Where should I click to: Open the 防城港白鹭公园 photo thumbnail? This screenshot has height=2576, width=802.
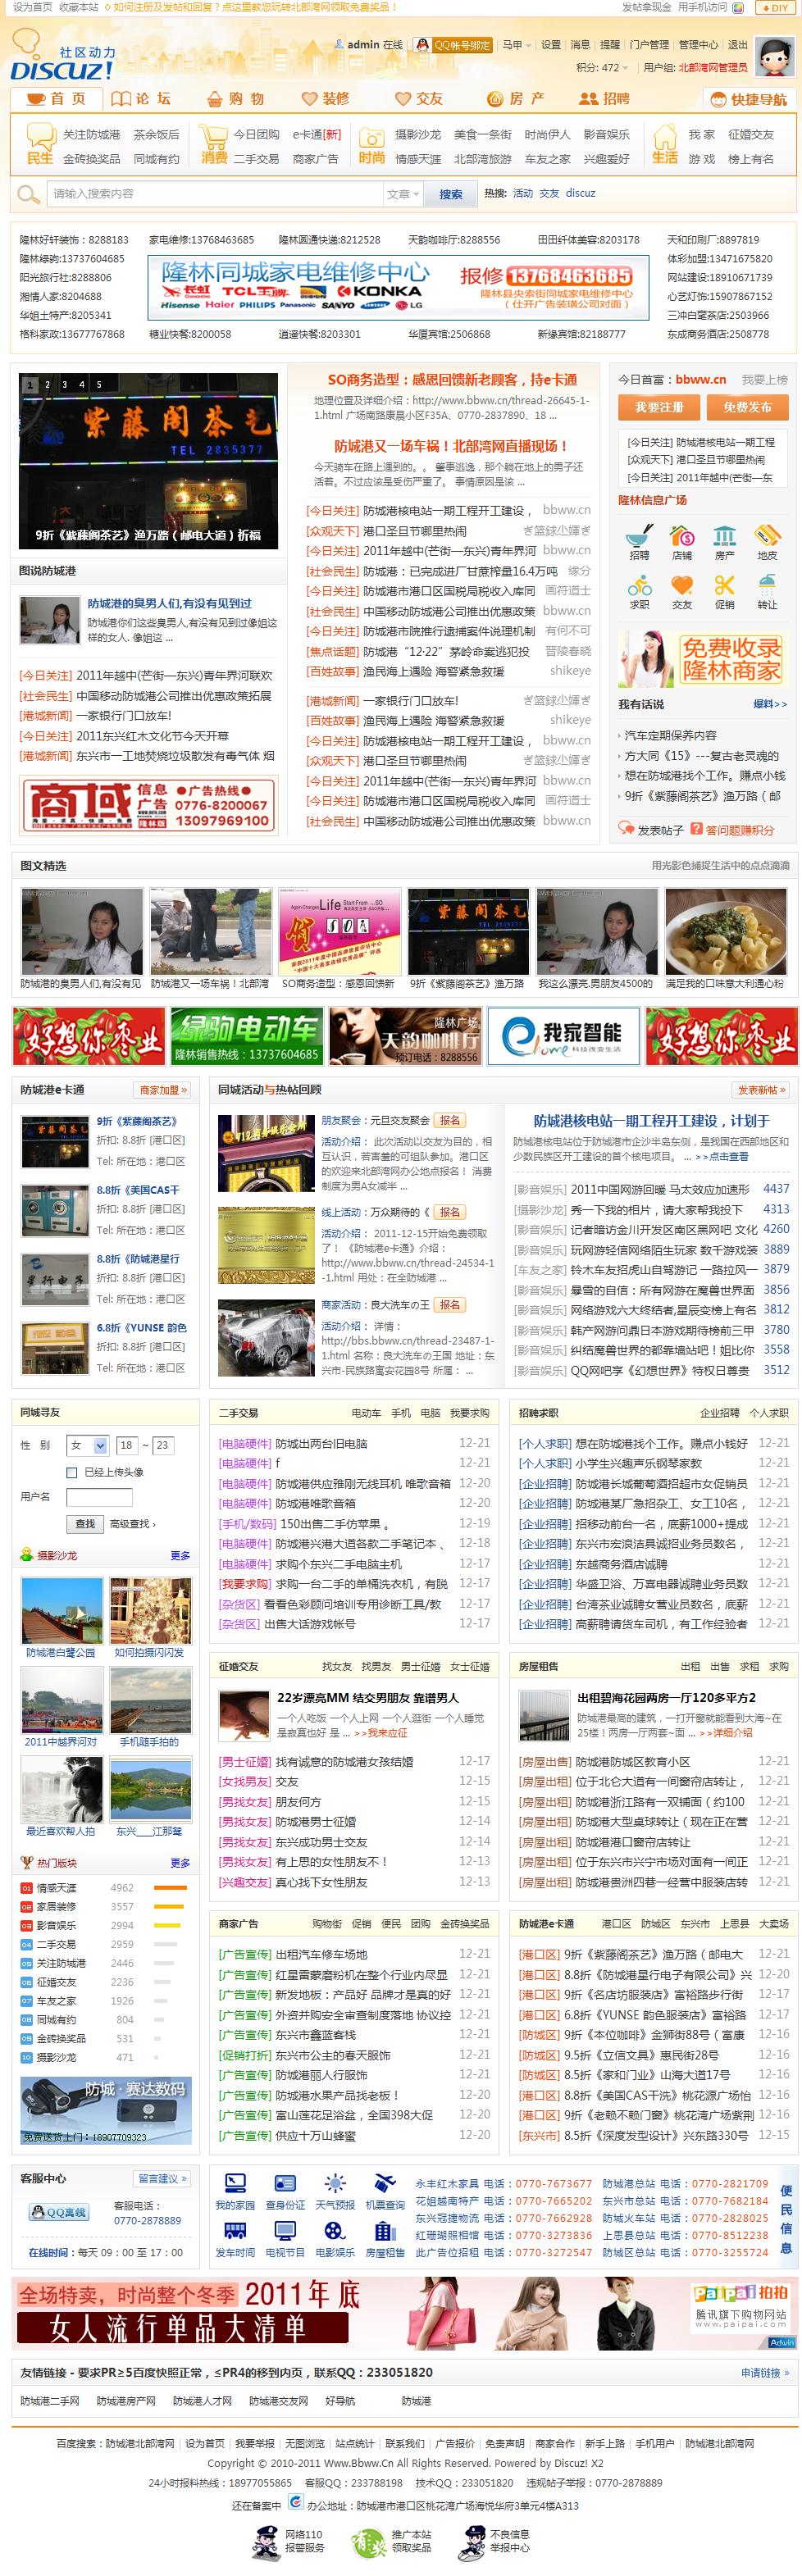click(x=61, y=1610)
